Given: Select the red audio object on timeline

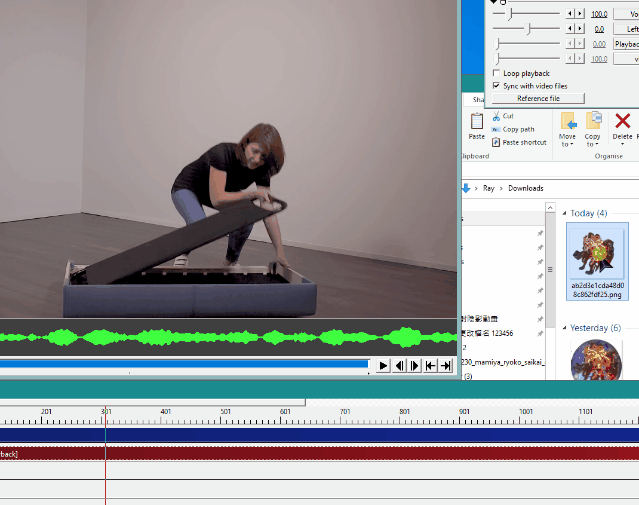Looking at the screenshot, I should pos(320,453).
